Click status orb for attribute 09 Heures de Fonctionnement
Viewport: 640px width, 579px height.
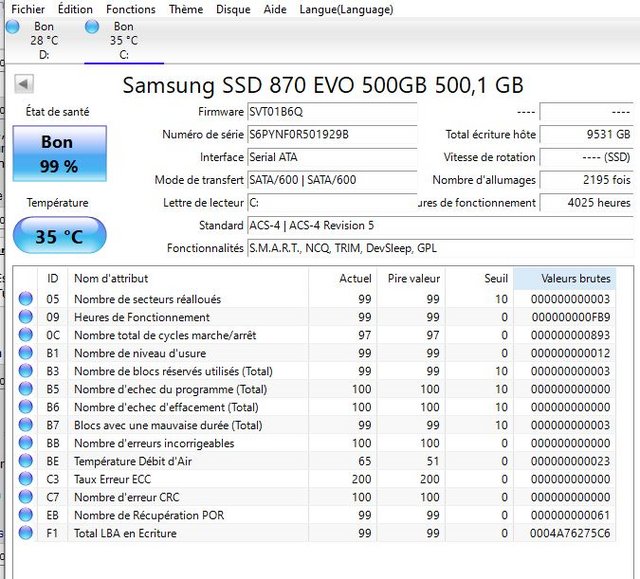click(25, 317)
